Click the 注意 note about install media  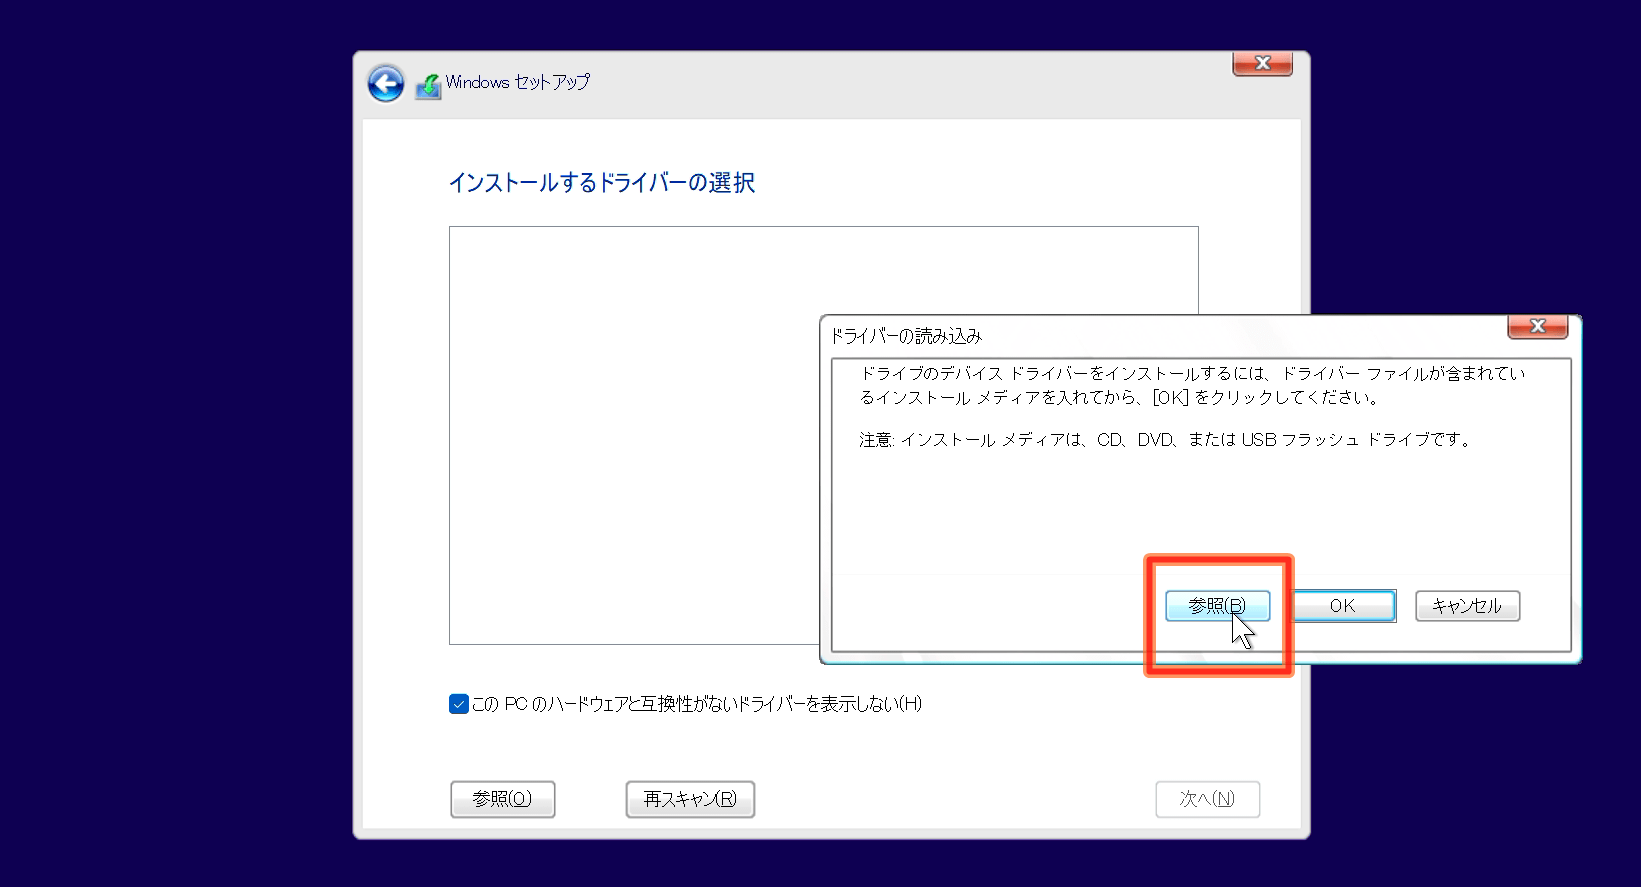click(1165, 440)
